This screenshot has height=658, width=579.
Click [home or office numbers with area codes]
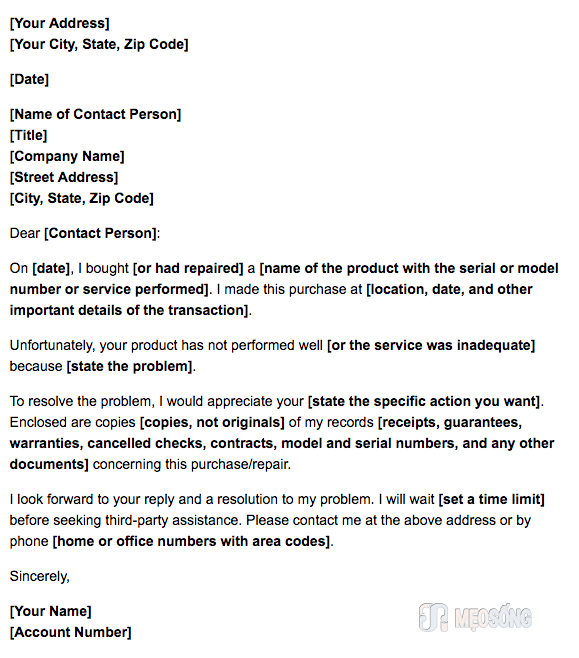[191, 541]
